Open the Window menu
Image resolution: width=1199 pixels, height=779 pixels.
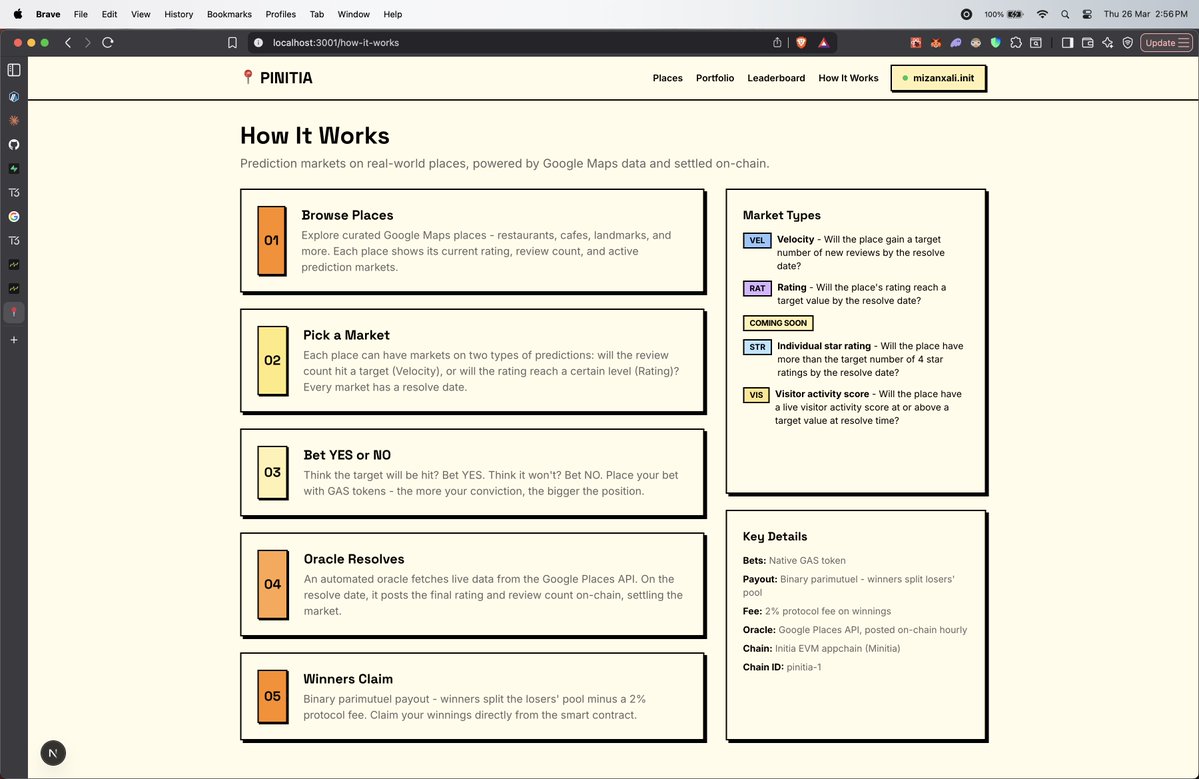pyautogui.click(x=353, y=14)
